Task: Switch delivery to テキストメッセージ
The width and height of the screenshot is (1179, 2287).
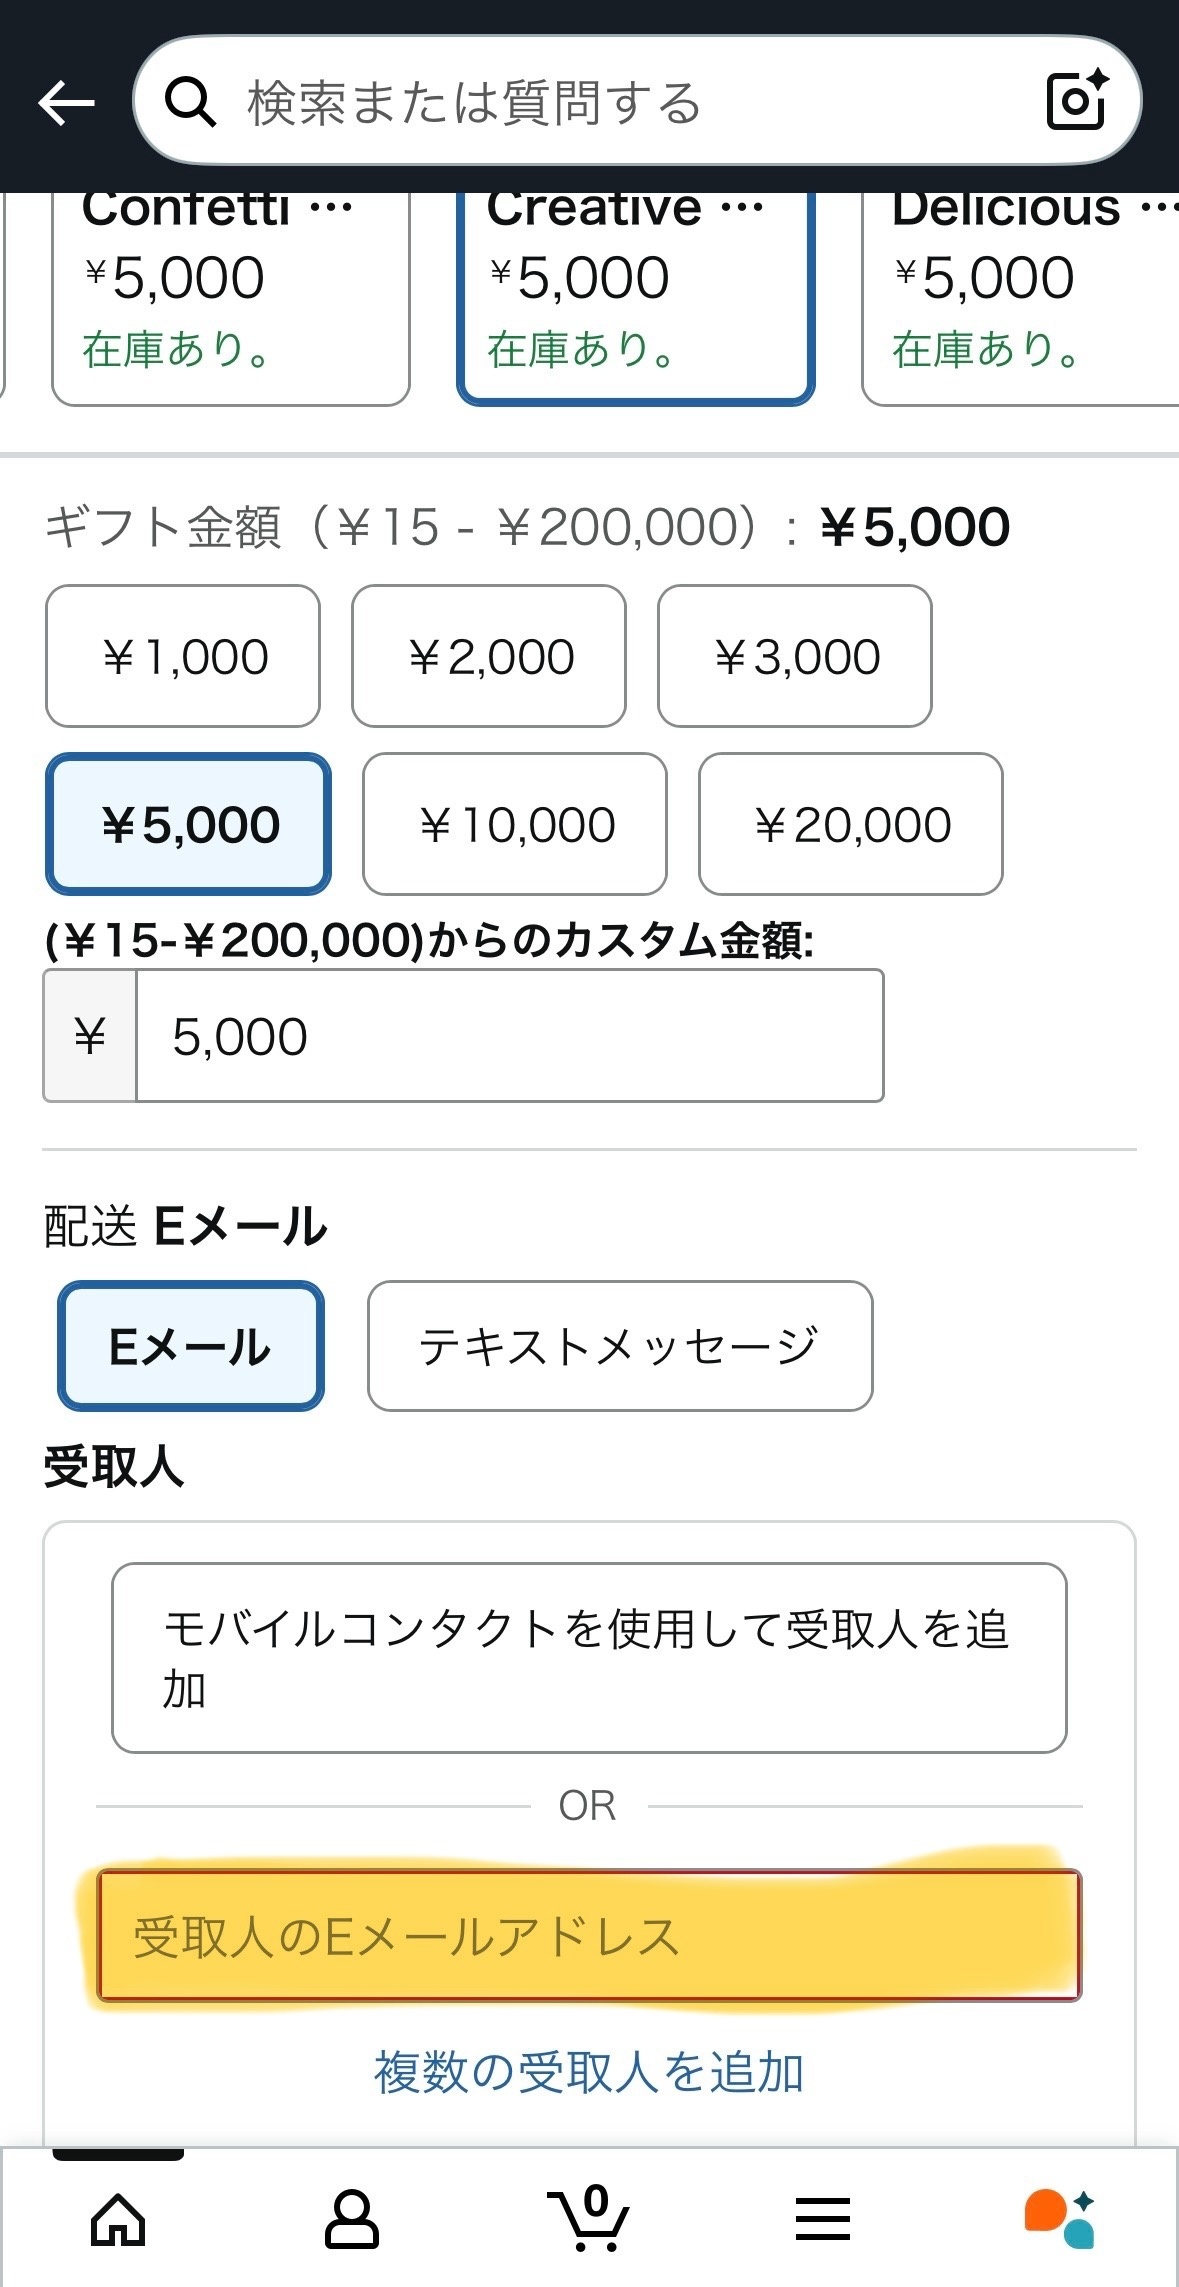Action: tap(620, 1346)
